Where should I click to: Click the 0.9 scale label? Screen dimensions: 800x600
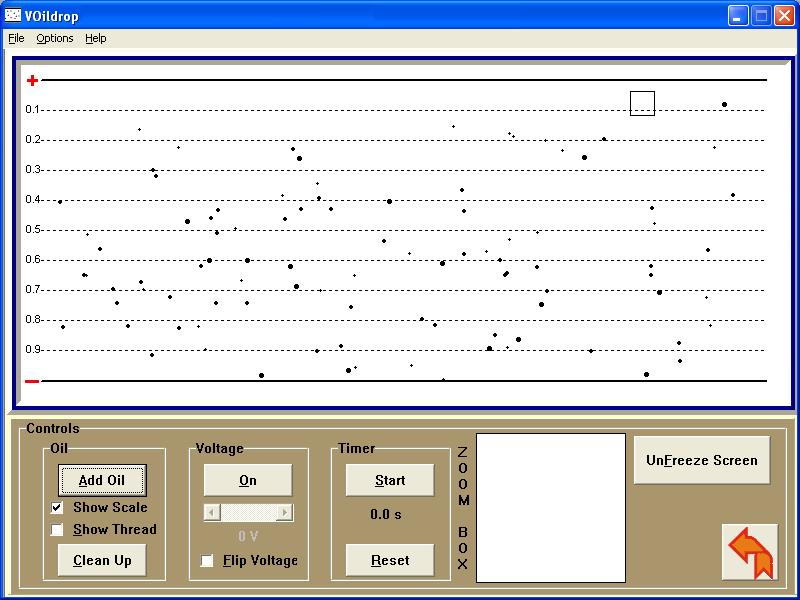(32, 350)
